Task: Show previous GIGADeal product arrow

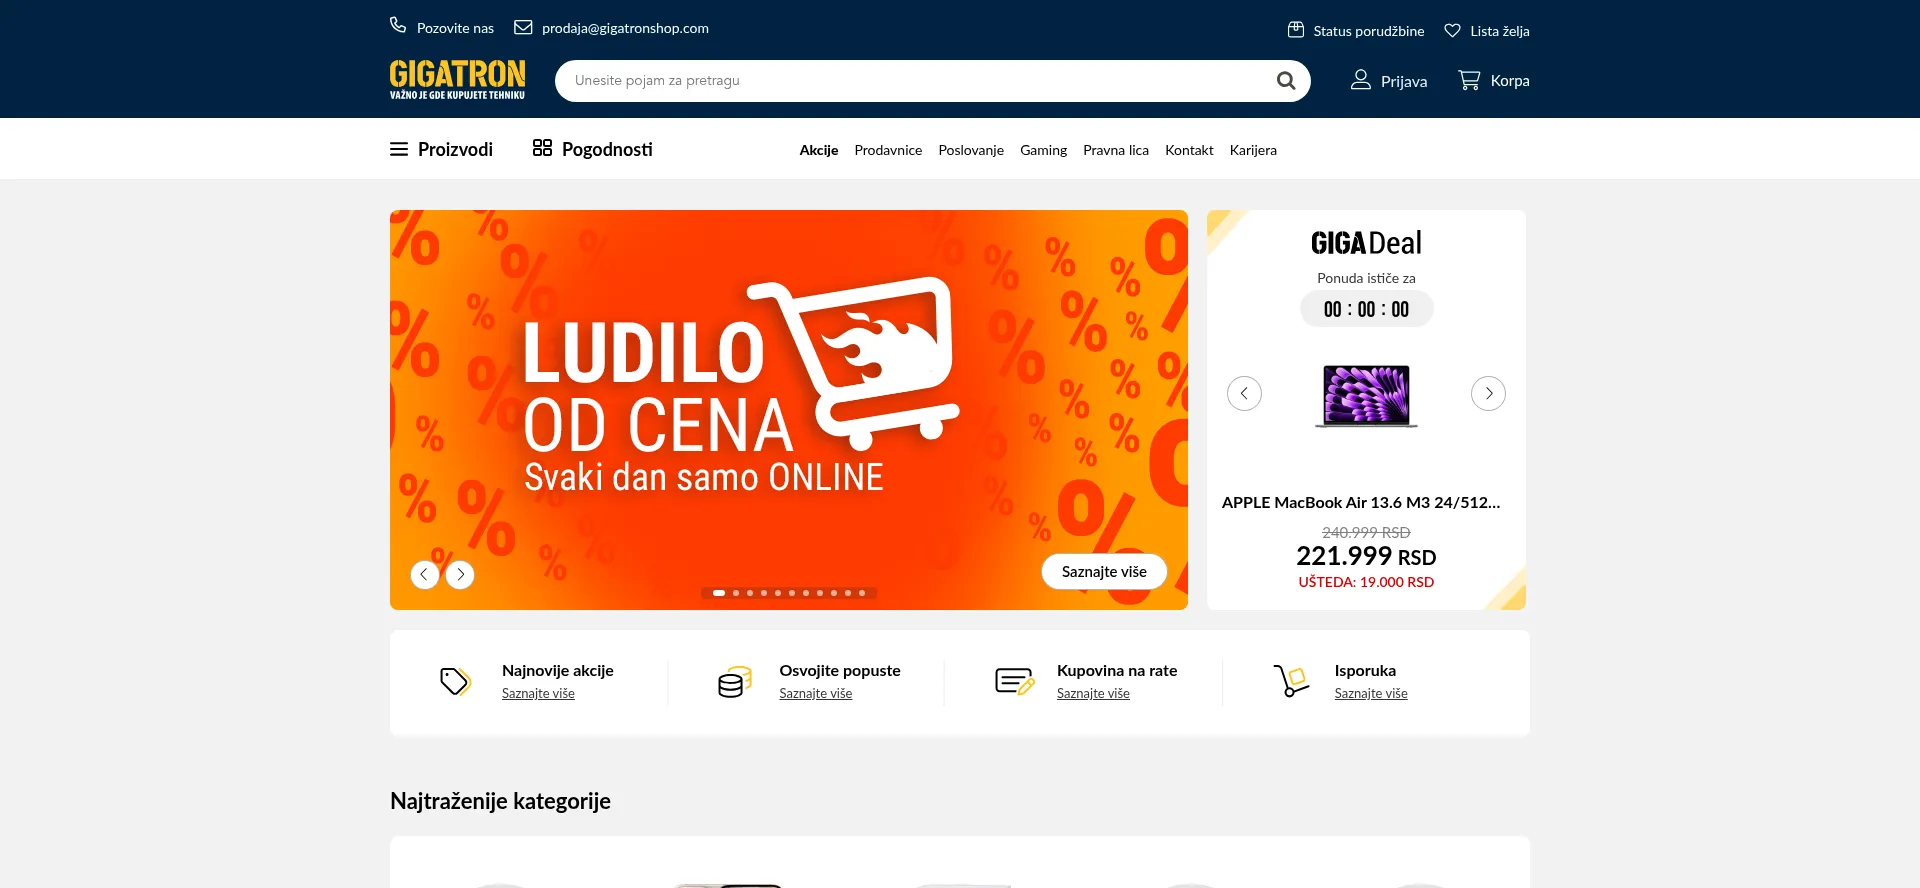Action: click(x=1244, y=393)
